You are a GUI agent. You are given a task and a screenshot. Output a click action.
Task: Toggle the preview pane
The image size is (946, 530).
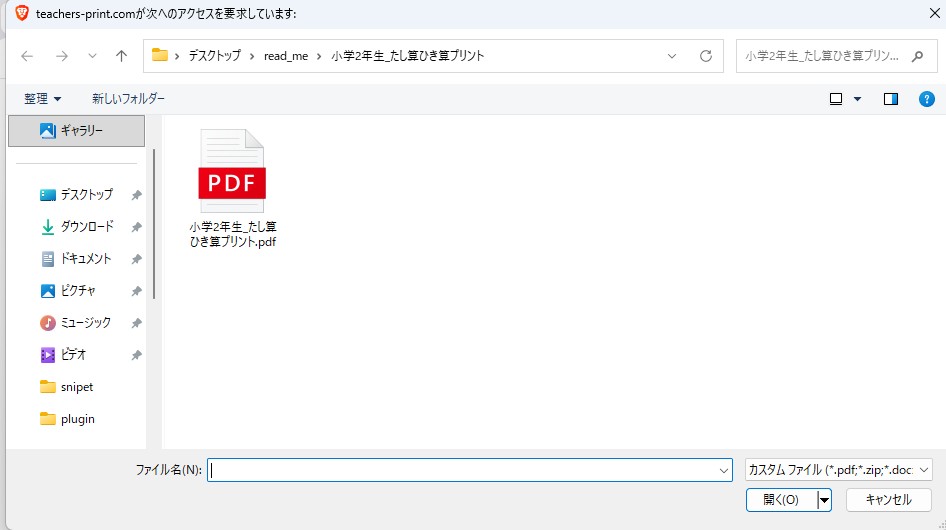coord(890,99)
